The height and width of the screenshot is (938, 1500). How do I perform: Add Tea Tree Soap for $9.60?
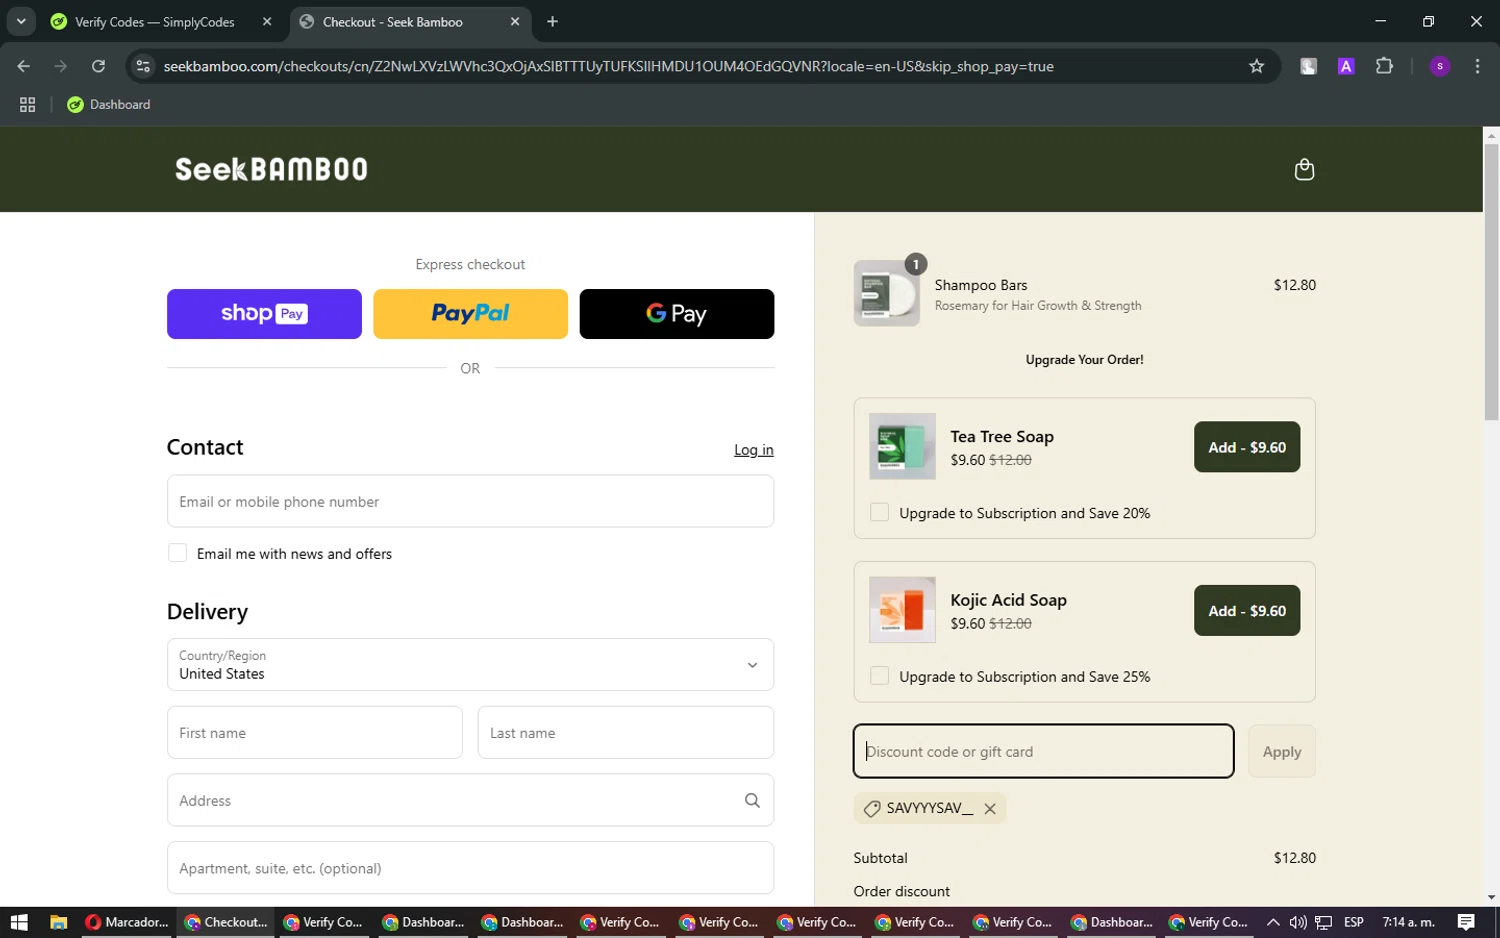point(1247,447)
